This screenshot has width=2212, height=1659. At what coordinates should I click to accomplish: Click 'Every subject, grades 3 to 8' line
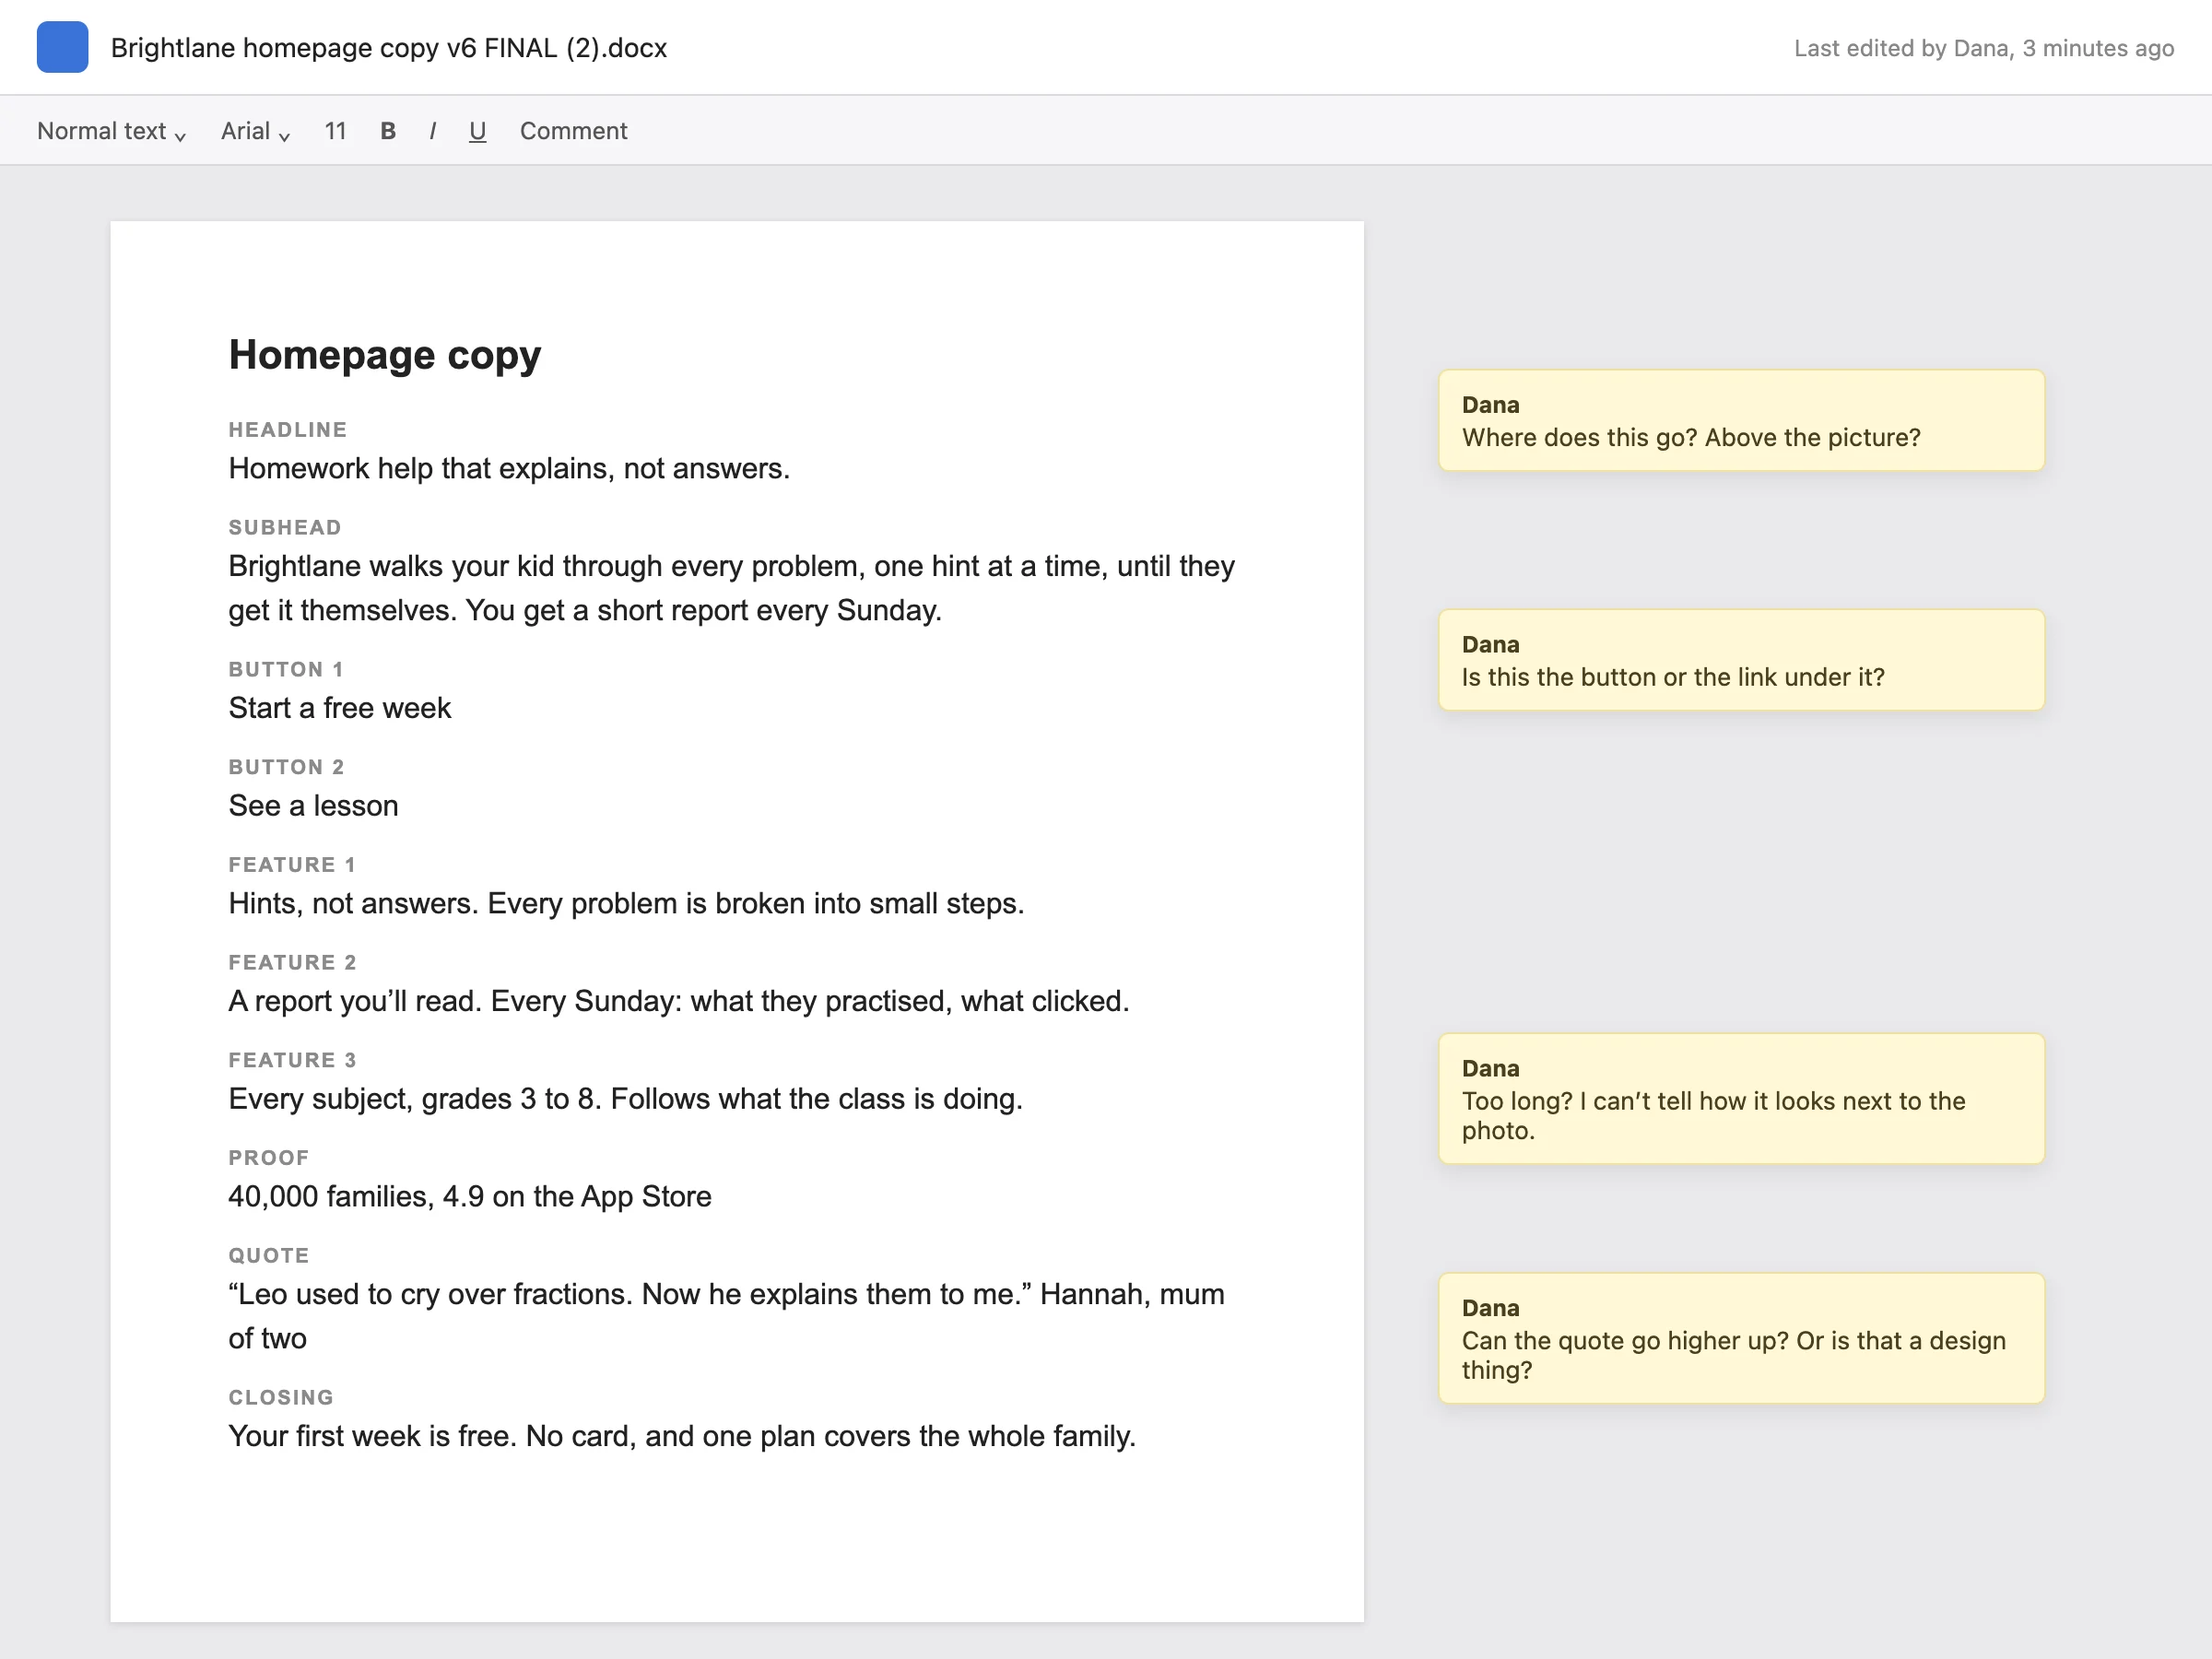click(x=625, y=1099)
